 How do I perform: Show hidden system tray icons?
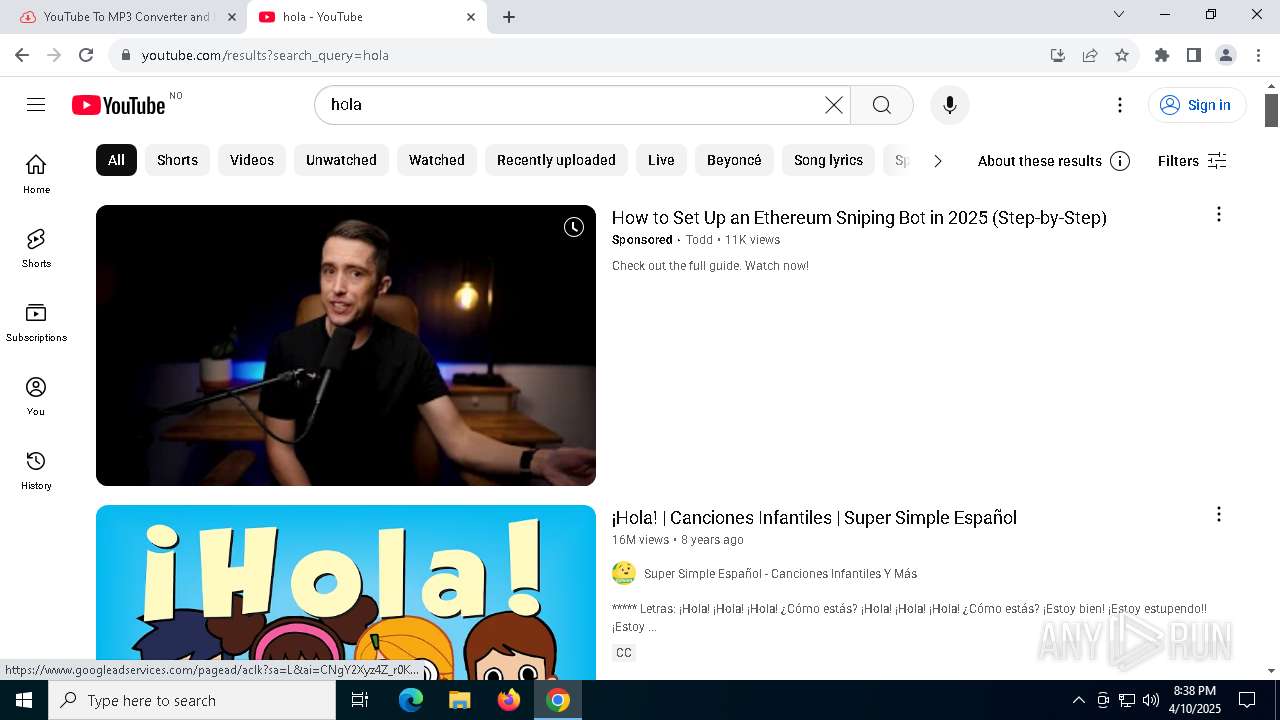point(1078,700)
